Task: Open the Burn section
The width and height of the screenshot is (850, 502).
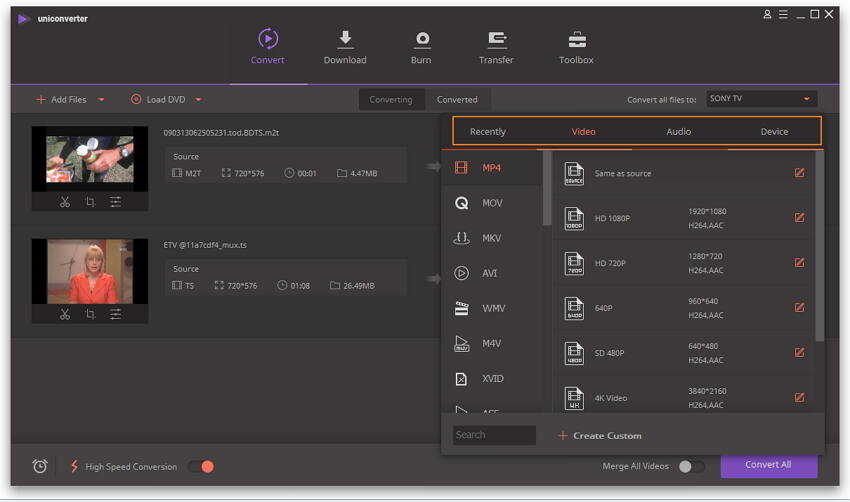Action: [421, 47]
